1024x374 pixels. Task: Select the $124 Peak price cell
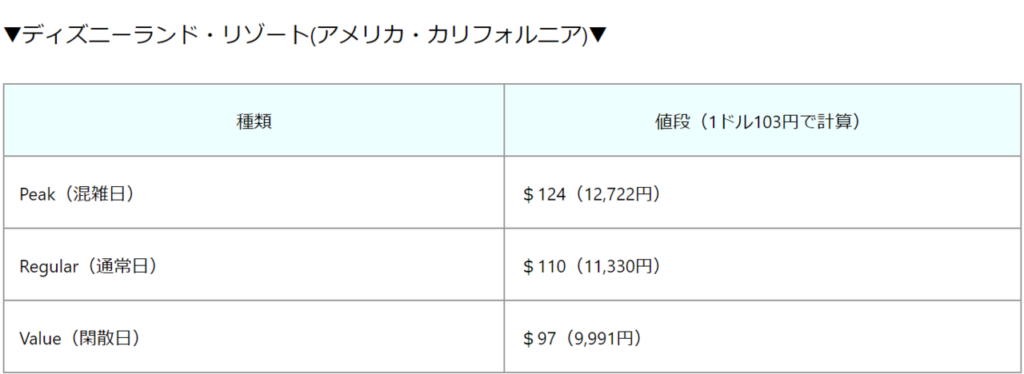[x=762, y=193]
